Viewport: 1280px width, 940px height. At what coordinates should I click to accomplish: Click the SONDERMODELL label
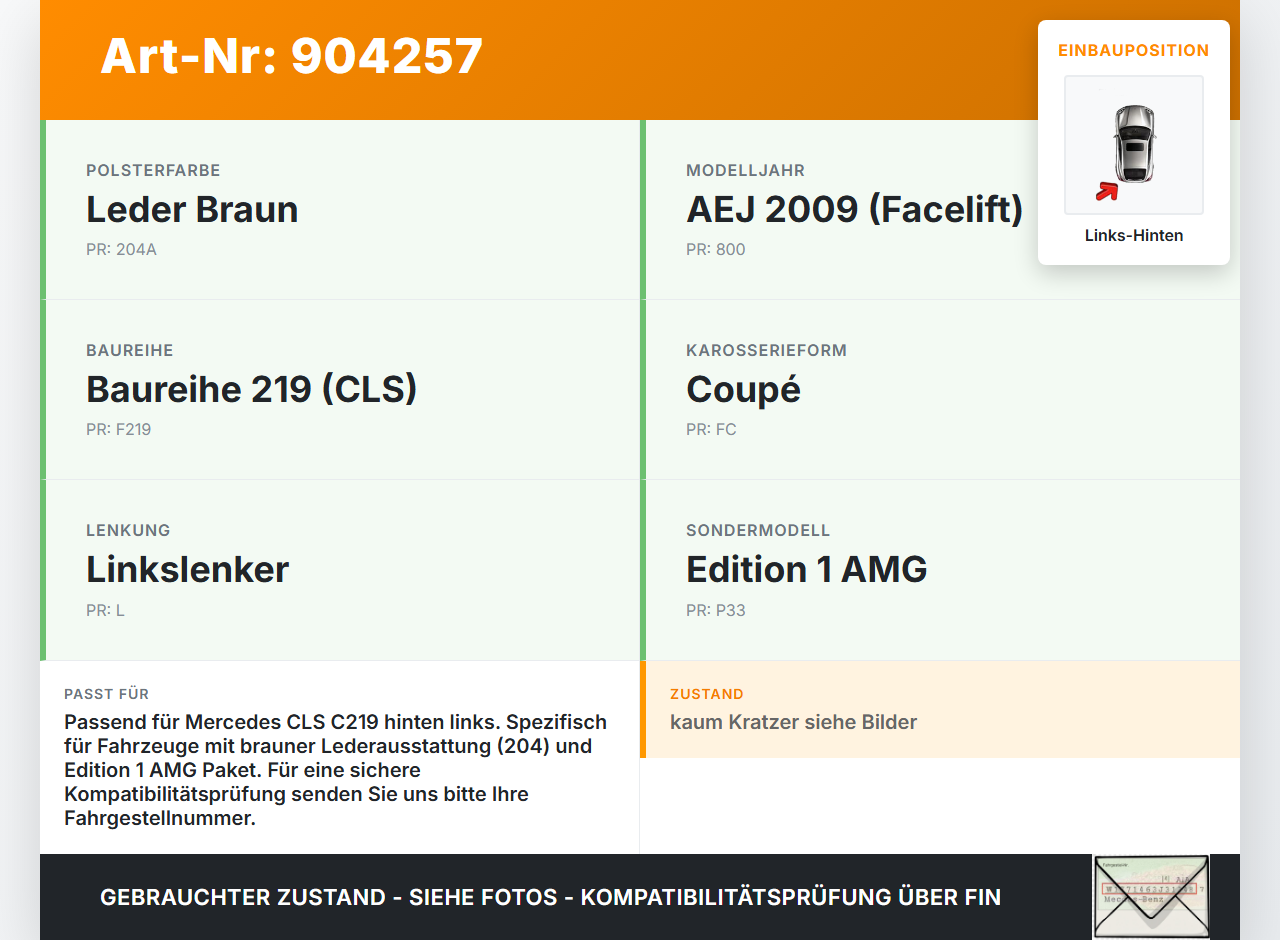tap(758, 531)
